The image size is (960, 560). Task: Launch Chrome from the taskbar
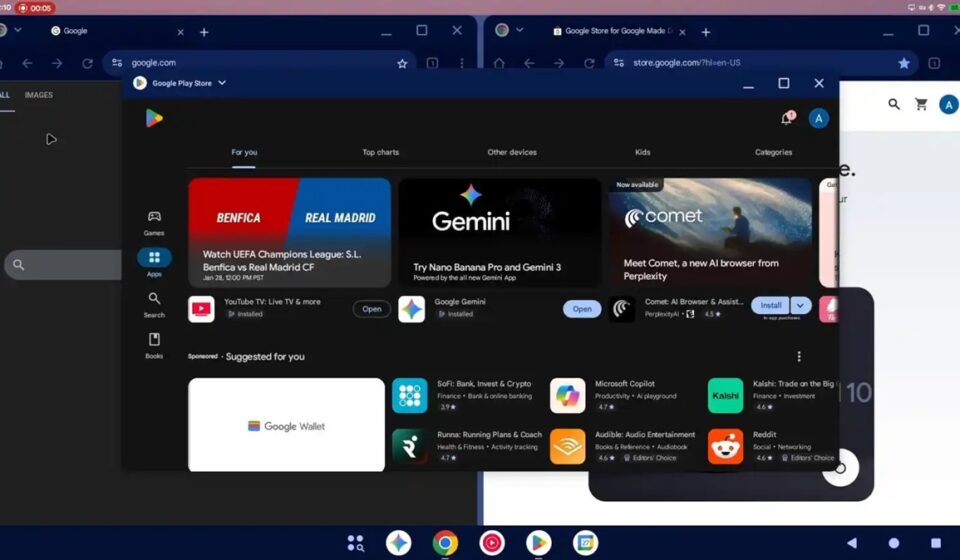coord(445,543)
